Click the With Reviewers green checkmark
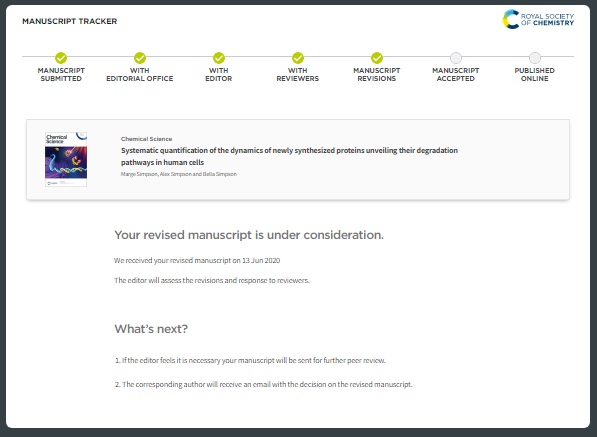Viewport: 597px width, 437px height. pos(298,58)
